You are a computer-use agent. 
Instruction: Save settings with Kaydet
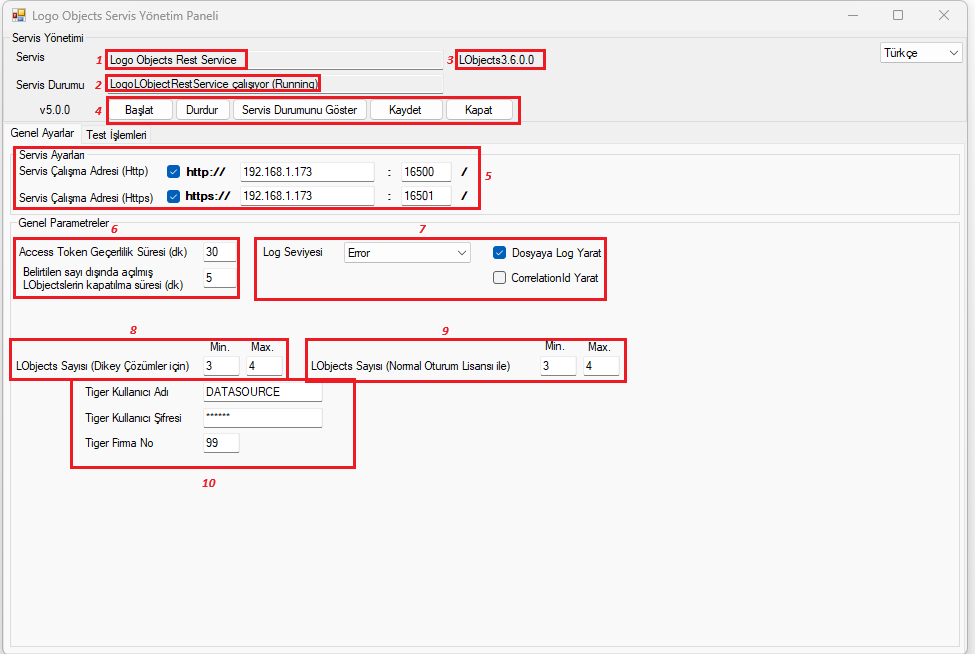click(405, 110)
